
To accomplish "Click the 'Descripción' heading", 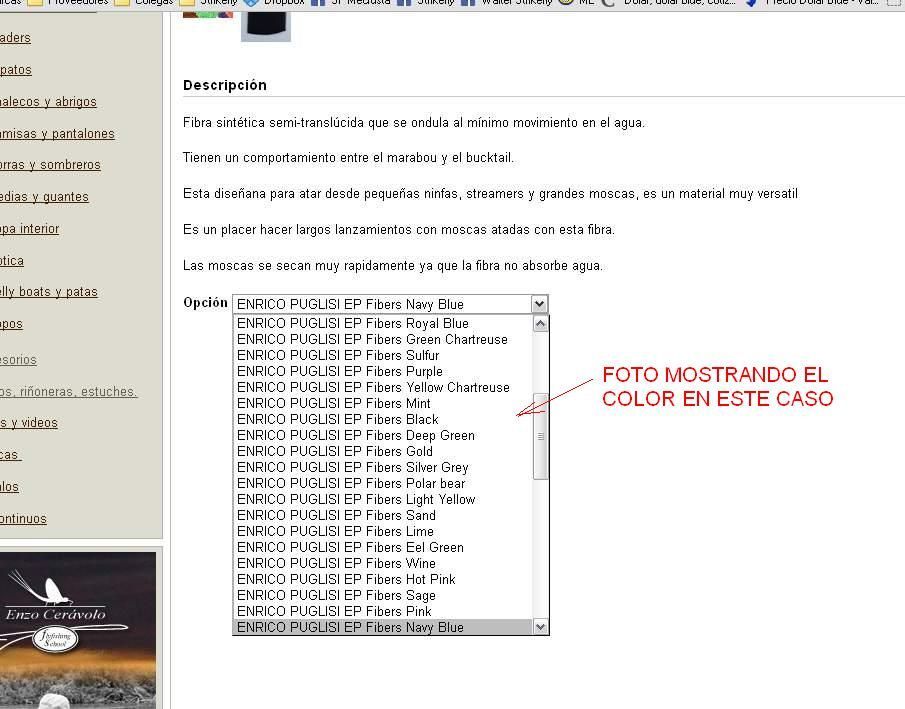I will point(225,85).
